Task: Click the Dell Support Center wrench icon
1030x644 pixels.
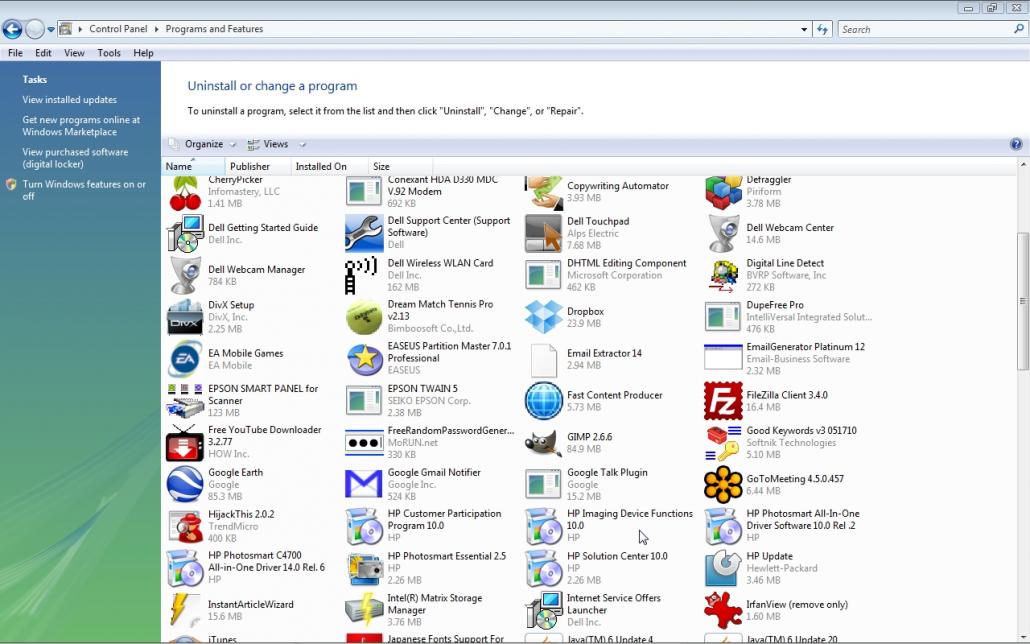Action: pos(364,233)
